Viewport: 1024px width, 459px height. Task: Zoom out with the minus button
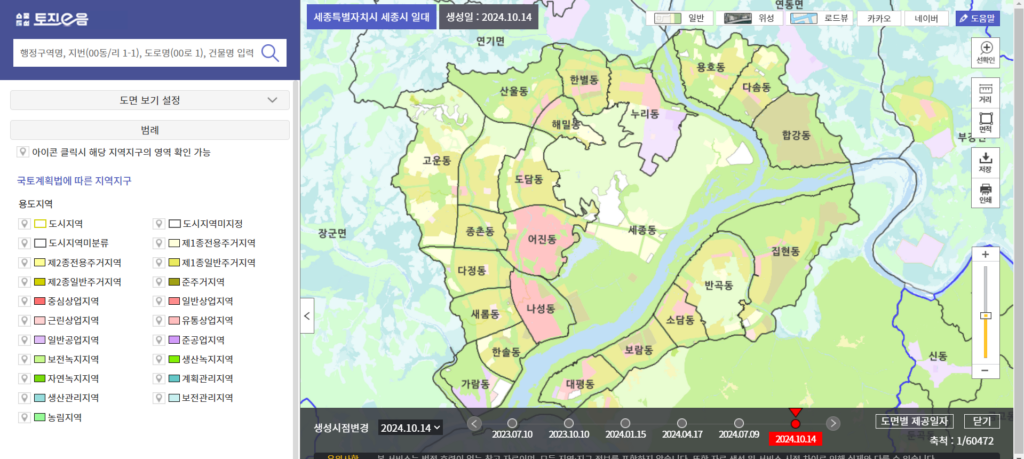(985, 370)
